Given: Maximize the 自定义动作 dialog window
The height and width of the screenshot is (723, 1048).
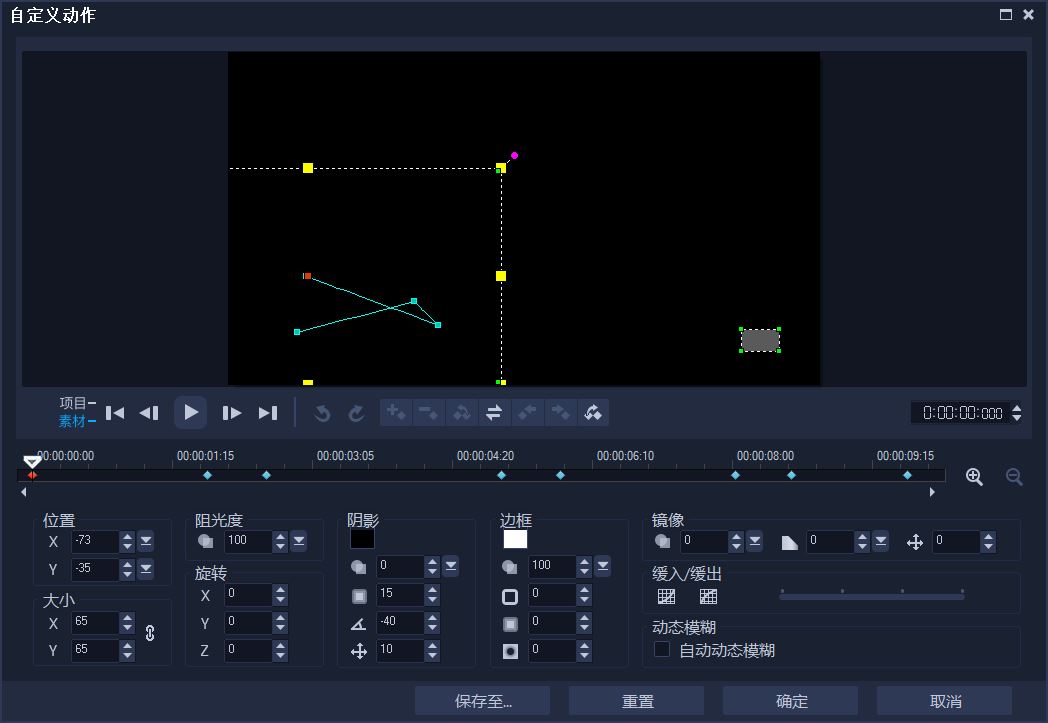Looking at the screenshot, I should pos(1005,14).
